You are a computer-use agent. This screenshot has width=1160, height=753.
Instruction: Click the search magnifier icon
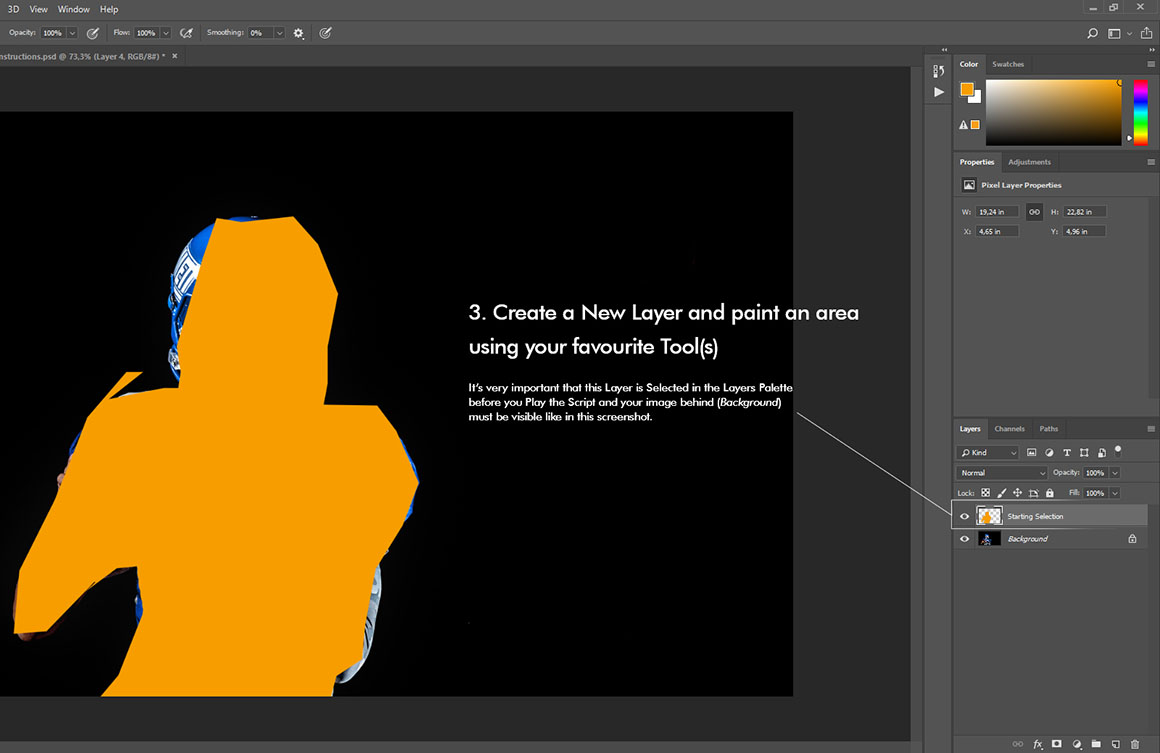tap(1092, 33)
